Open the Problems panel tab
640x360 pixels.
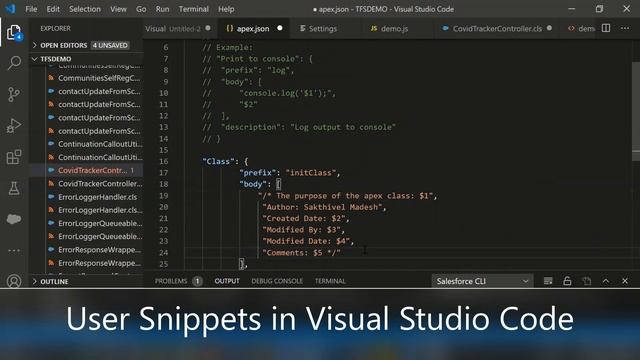point(171,281)
